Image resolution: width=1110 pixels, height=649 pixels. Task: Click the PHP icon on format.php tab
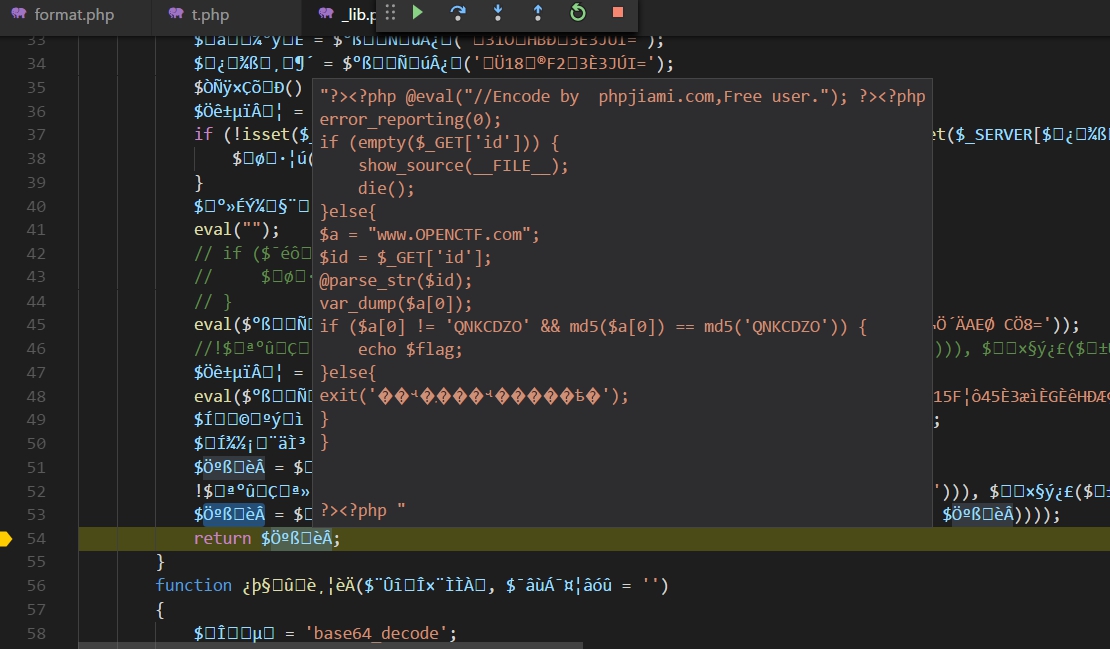(x=19, y=13)
